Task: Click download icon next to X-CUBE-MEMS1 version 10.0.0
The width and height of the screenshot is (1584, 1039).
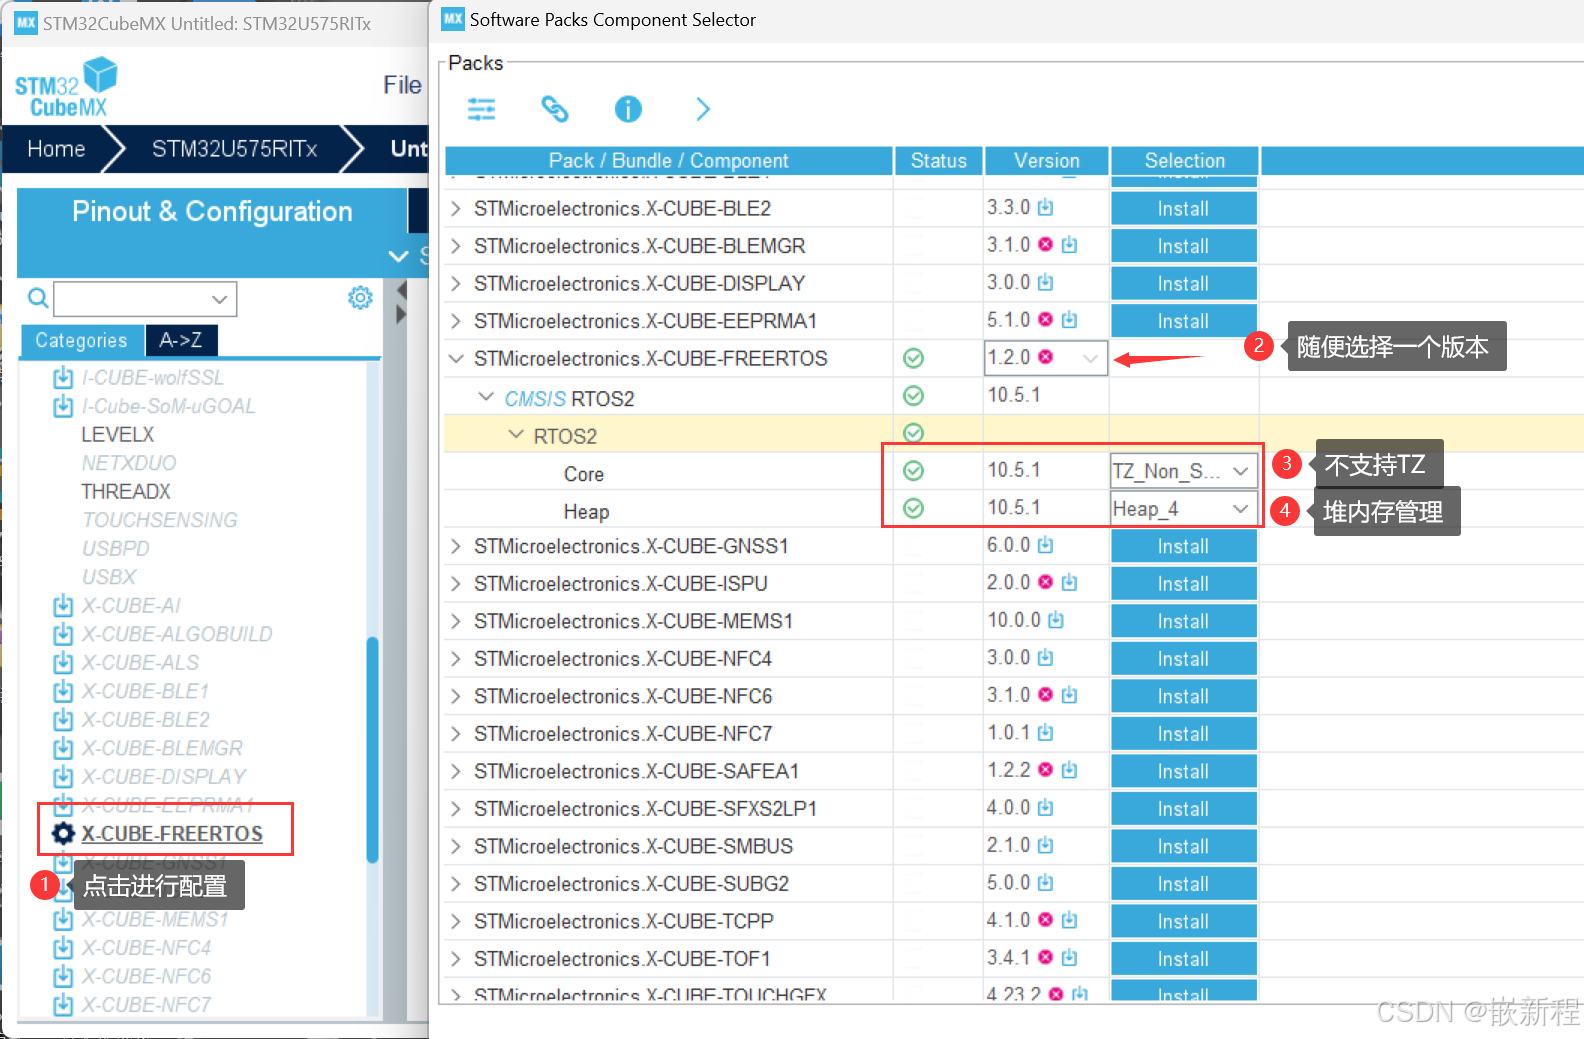Action: click(1056, 620)
